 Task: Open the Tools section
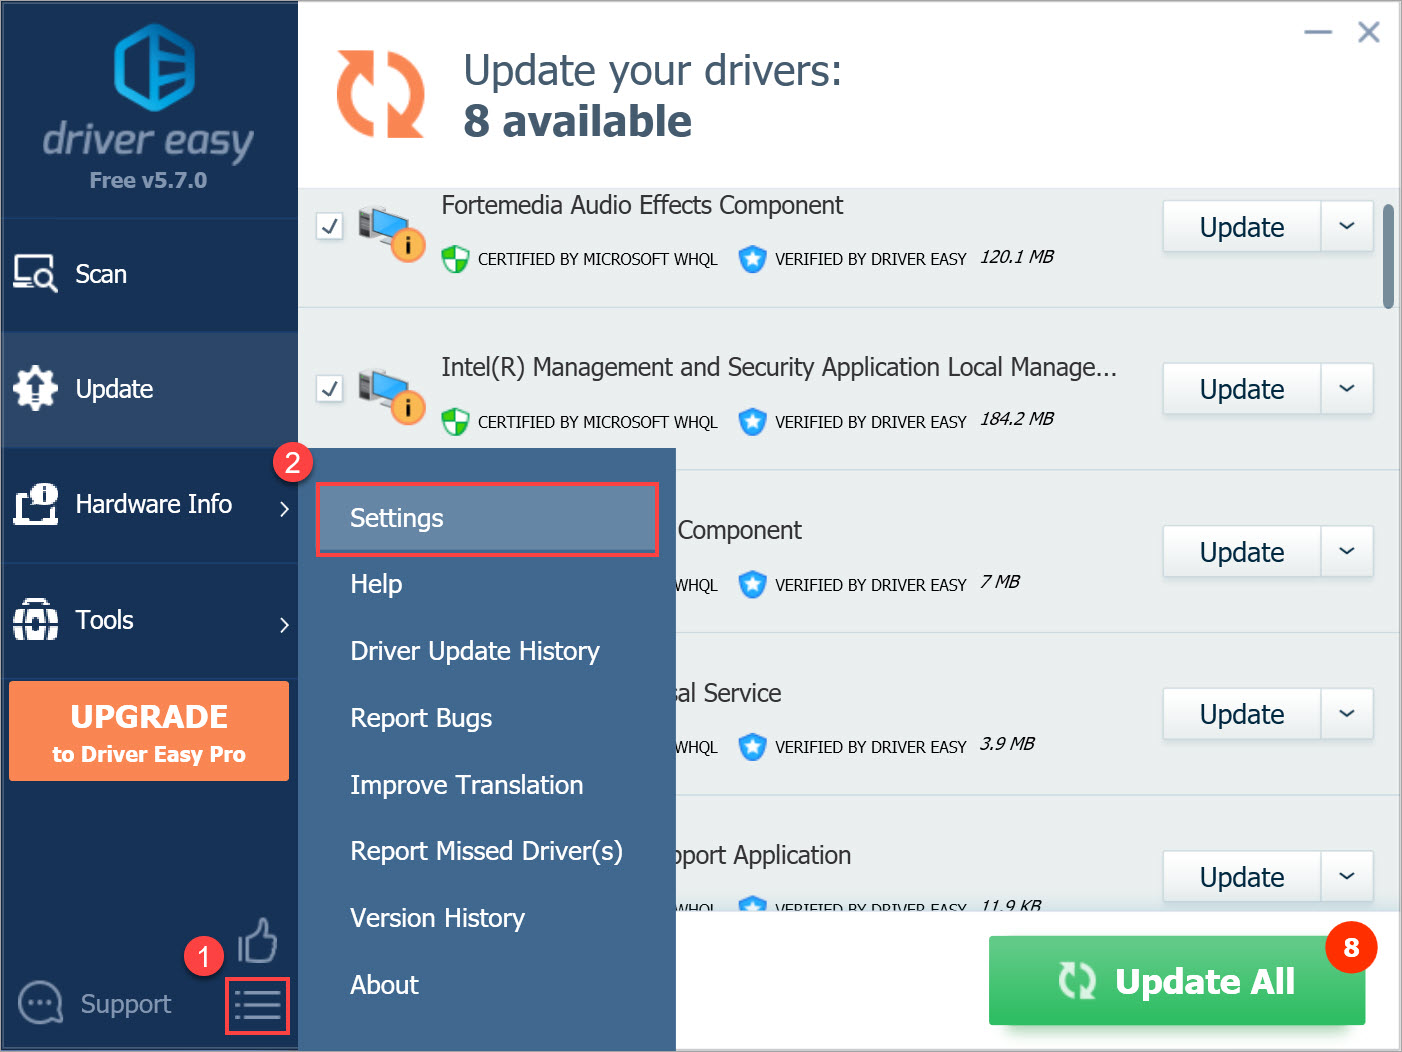pos(149,620)
